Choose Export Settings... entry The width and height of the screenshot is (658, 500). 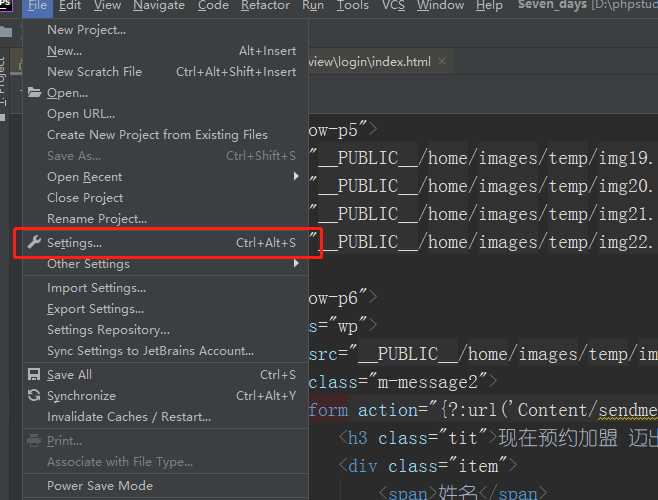[x=166, y=309]
